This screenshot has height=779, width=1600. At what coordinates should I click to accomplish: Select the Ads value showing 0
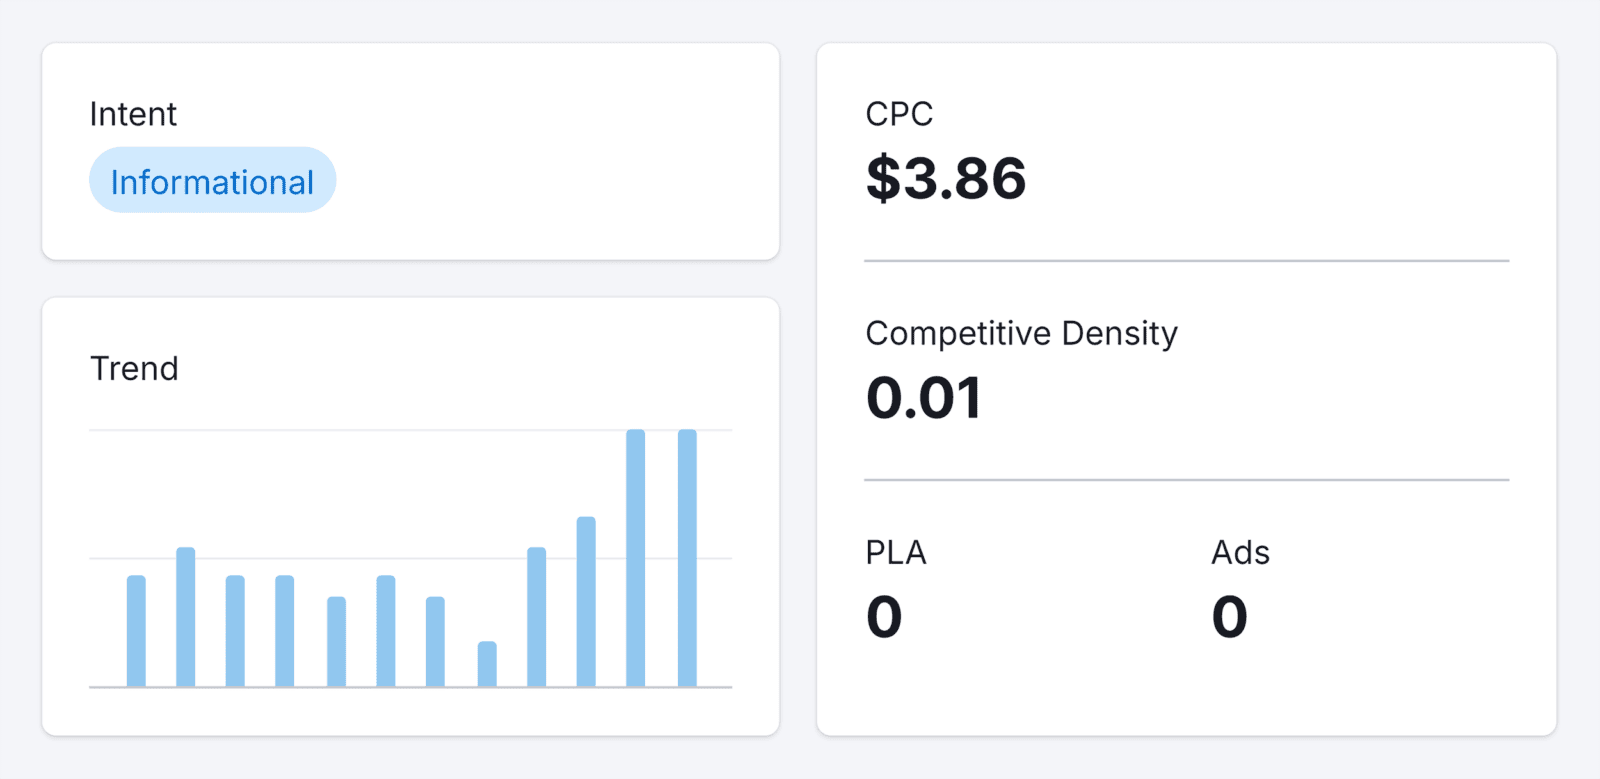tap(1229, 615)
